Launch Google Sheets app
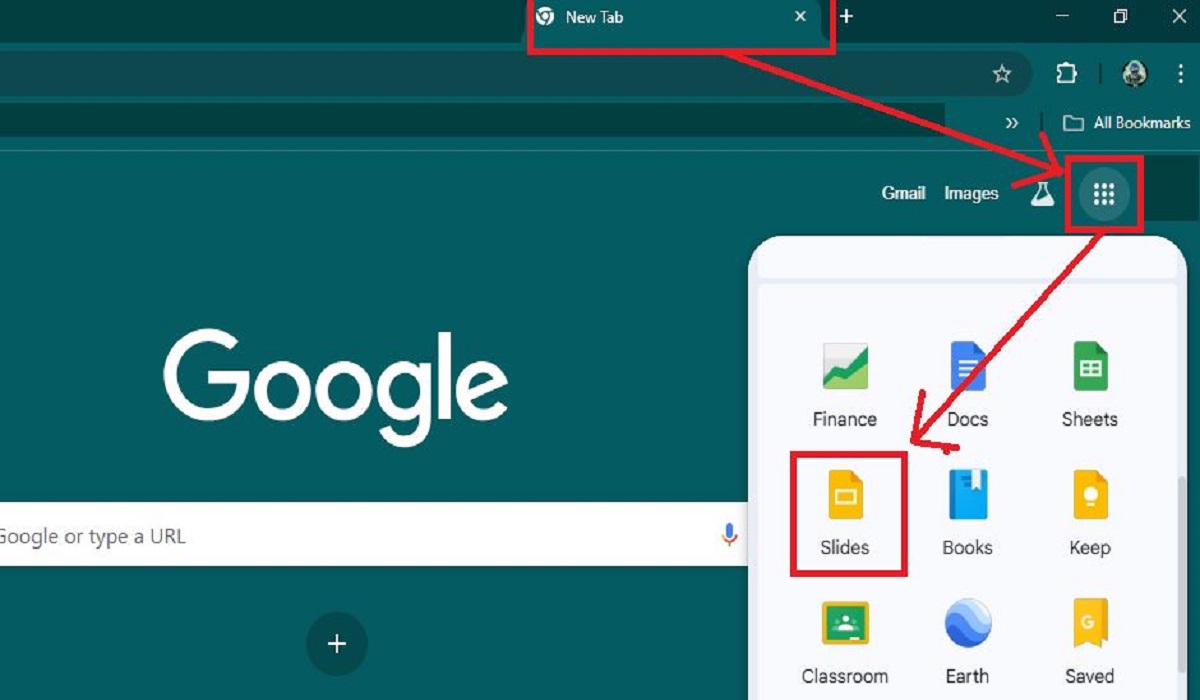Viewport: 1200px width, 700px height. 1089,384
